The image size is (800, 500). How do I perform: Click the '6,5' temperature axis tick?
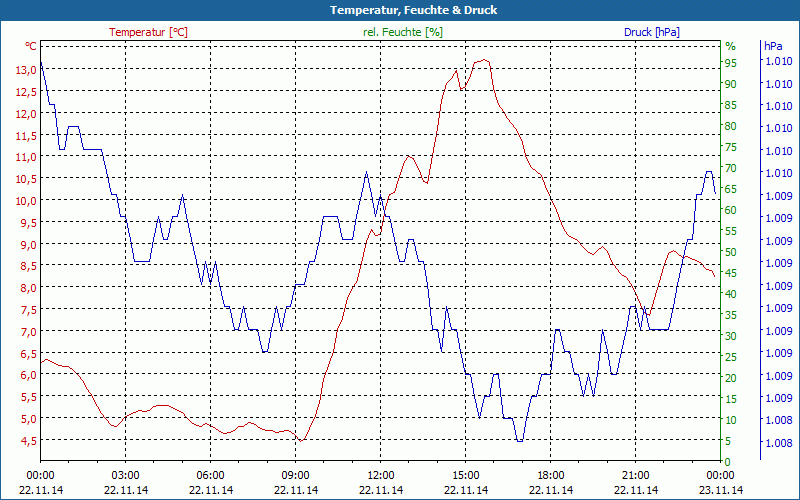point(29,353)
